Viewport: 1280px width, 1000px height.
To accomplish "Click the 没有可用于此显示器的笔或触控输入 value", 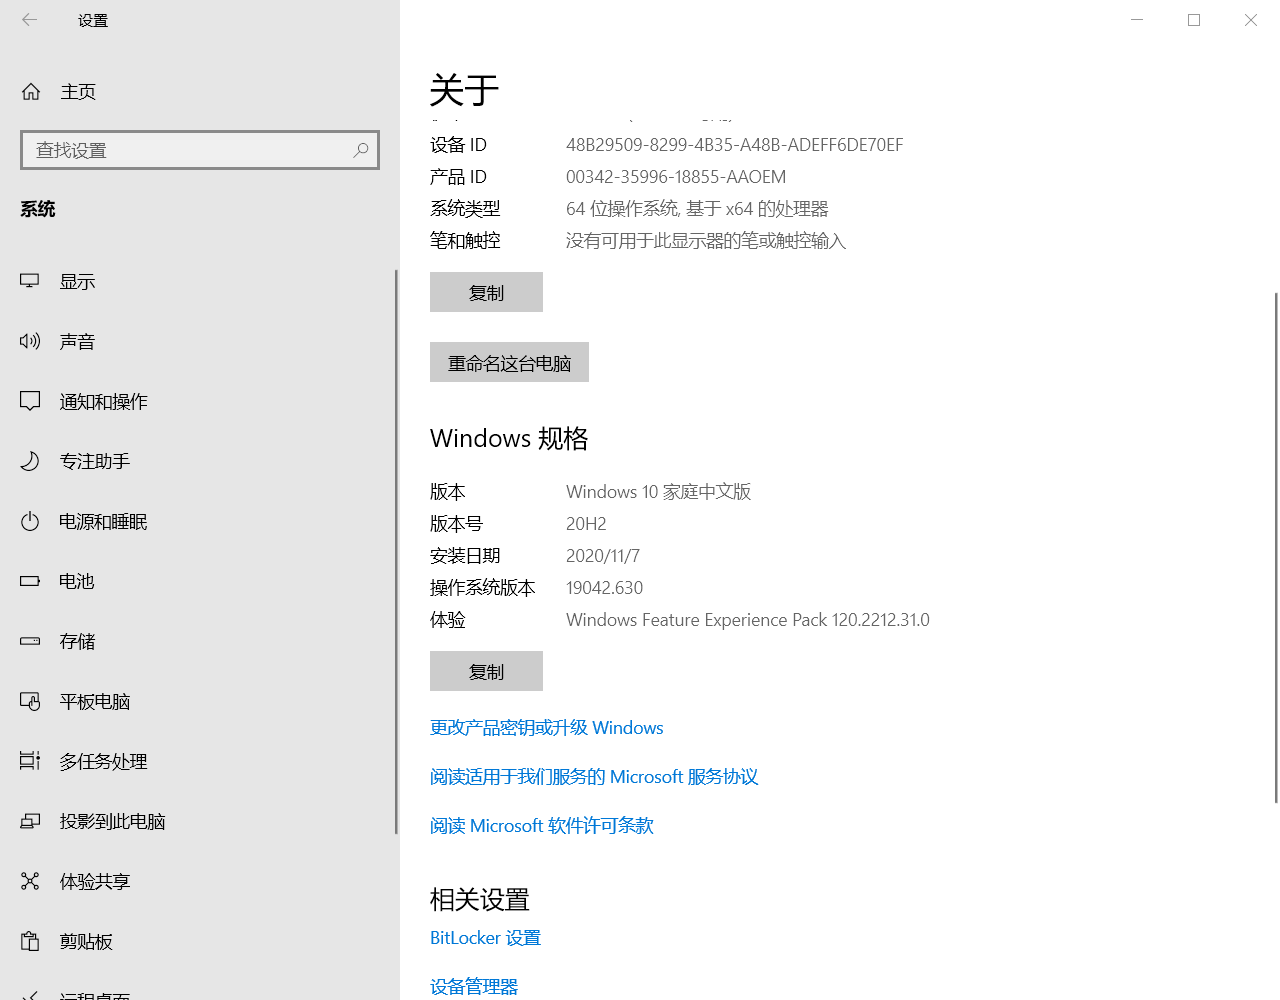I will (x=706, y=241).
